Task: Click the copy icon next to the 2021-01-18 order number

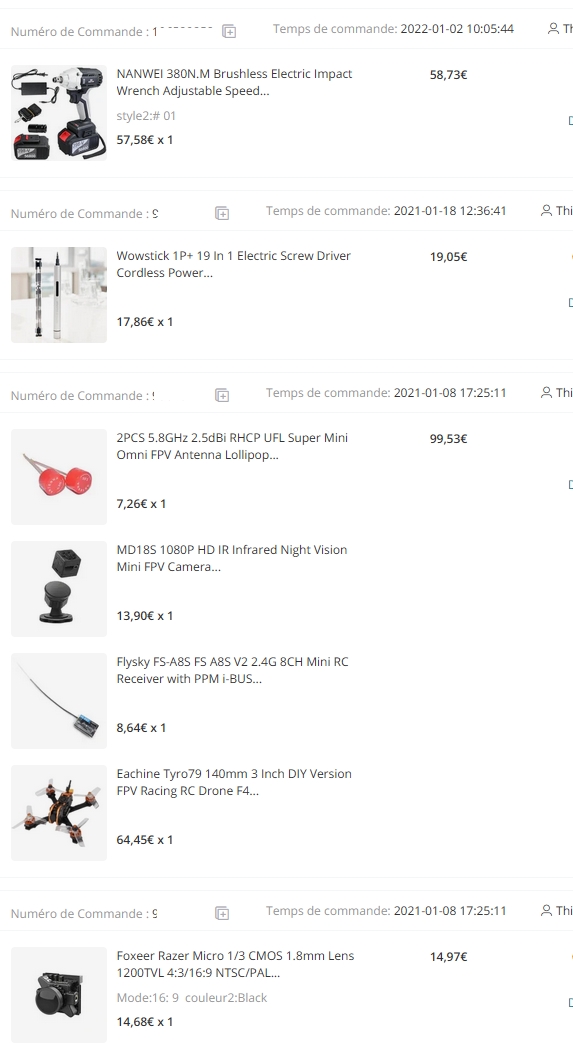Action: click(x=222, y=213)
